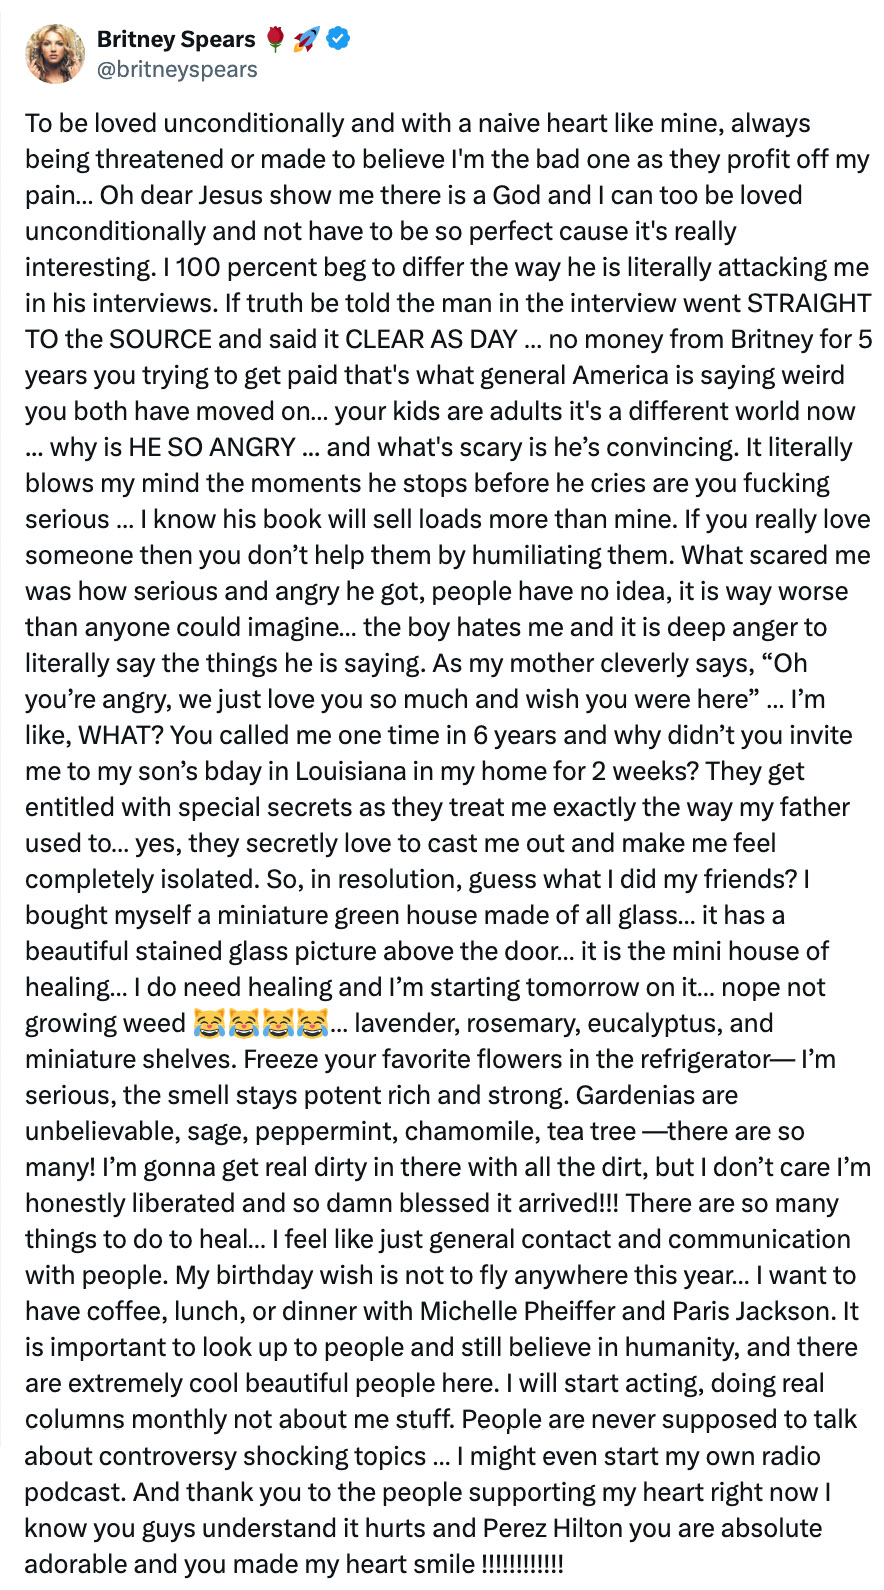Click the blue verified checkmark badge
The width and height of the screenshot is (884, 1590).
coord(339,39)
